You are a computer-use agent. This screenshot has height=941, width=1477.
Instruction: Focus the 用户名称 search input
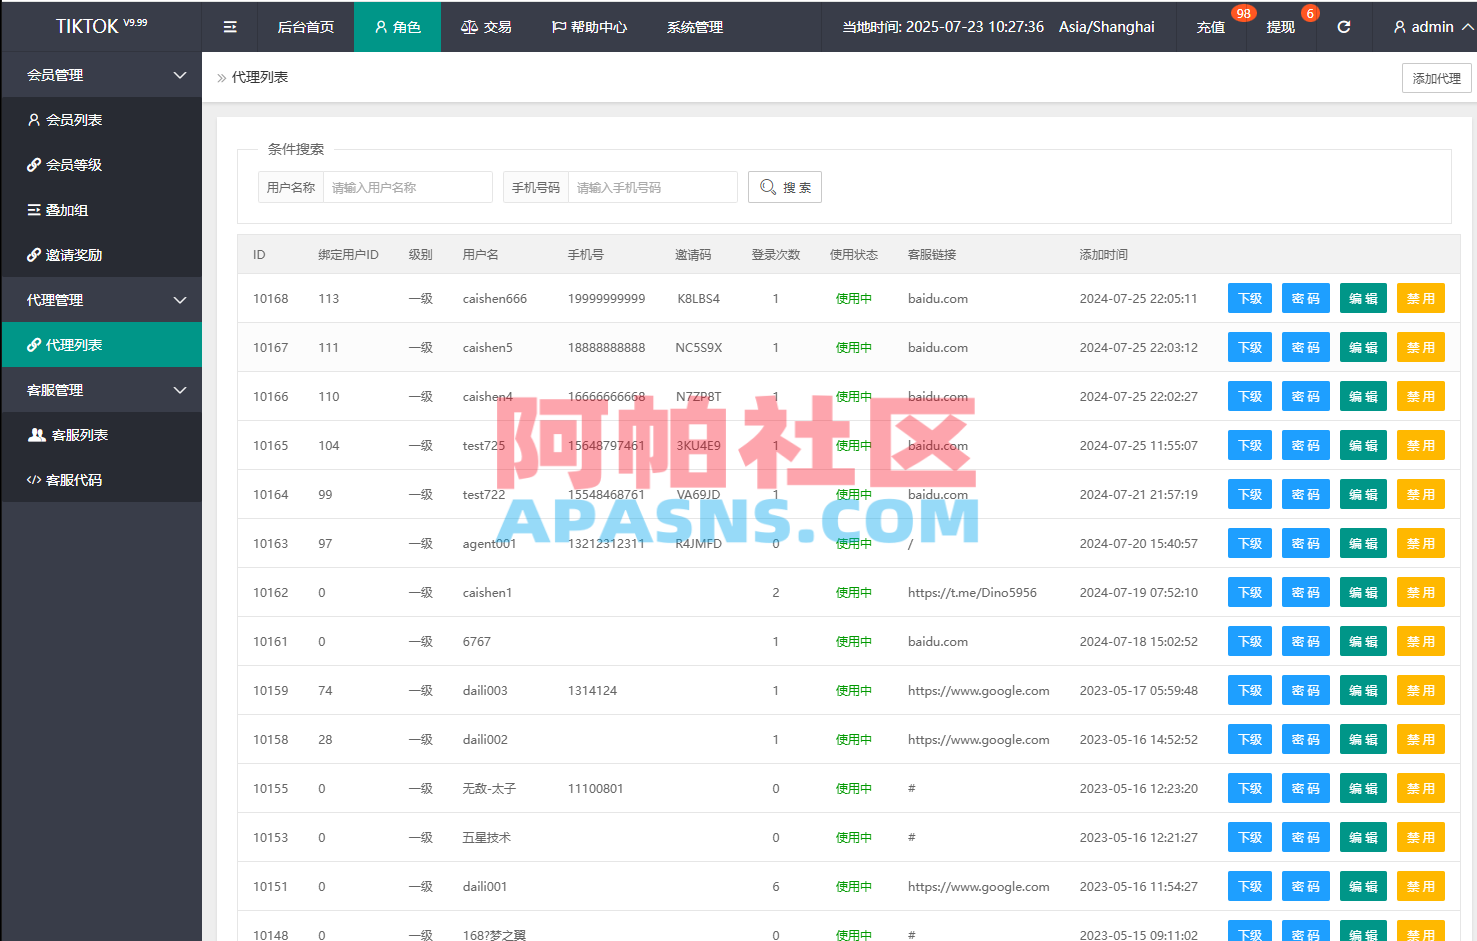407,187
